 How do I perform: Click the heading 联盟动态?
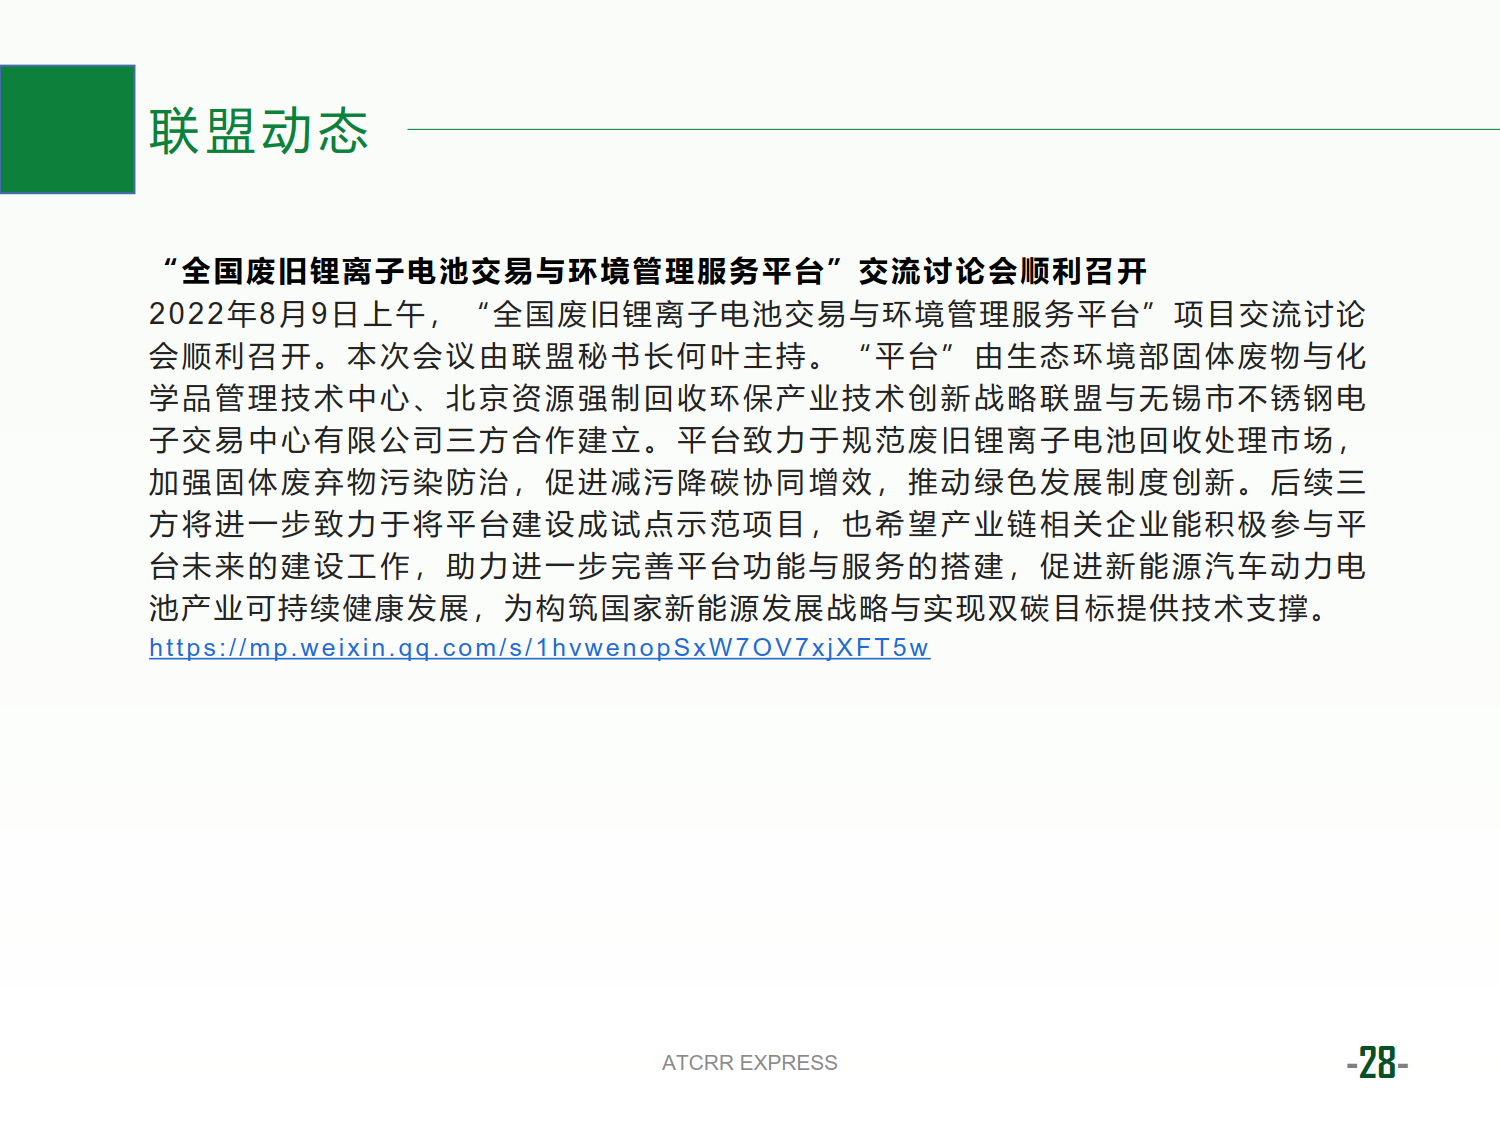tap(259, 131)
